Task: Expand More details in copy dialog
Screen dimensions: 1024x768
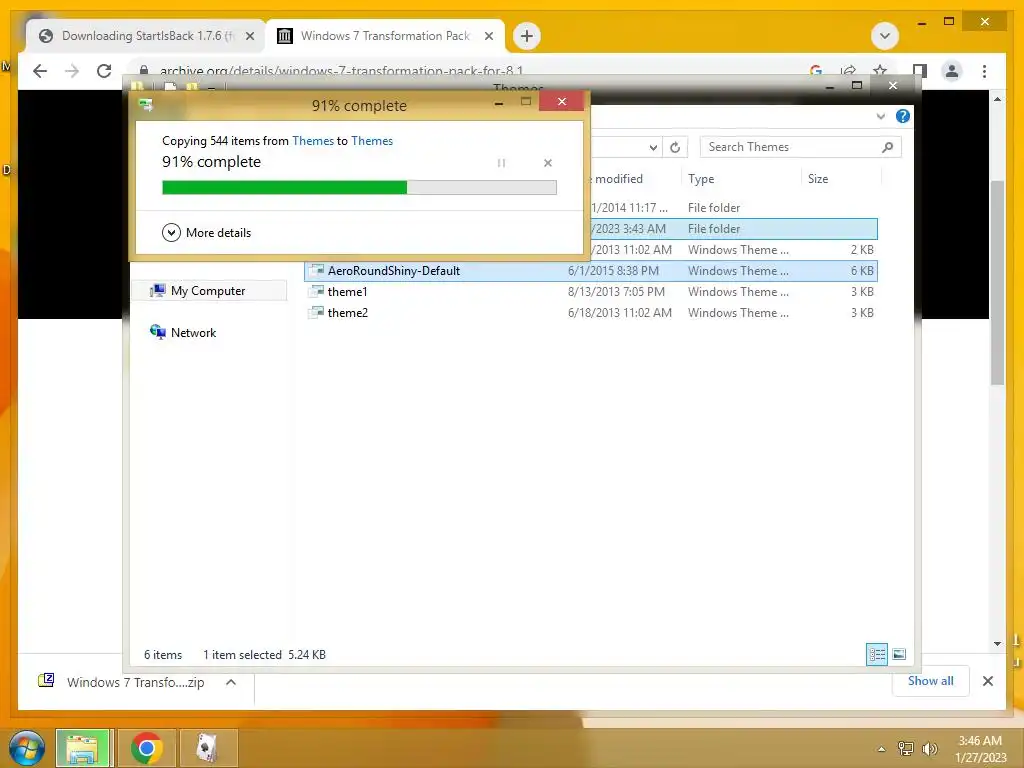Action: click(206, 232)
